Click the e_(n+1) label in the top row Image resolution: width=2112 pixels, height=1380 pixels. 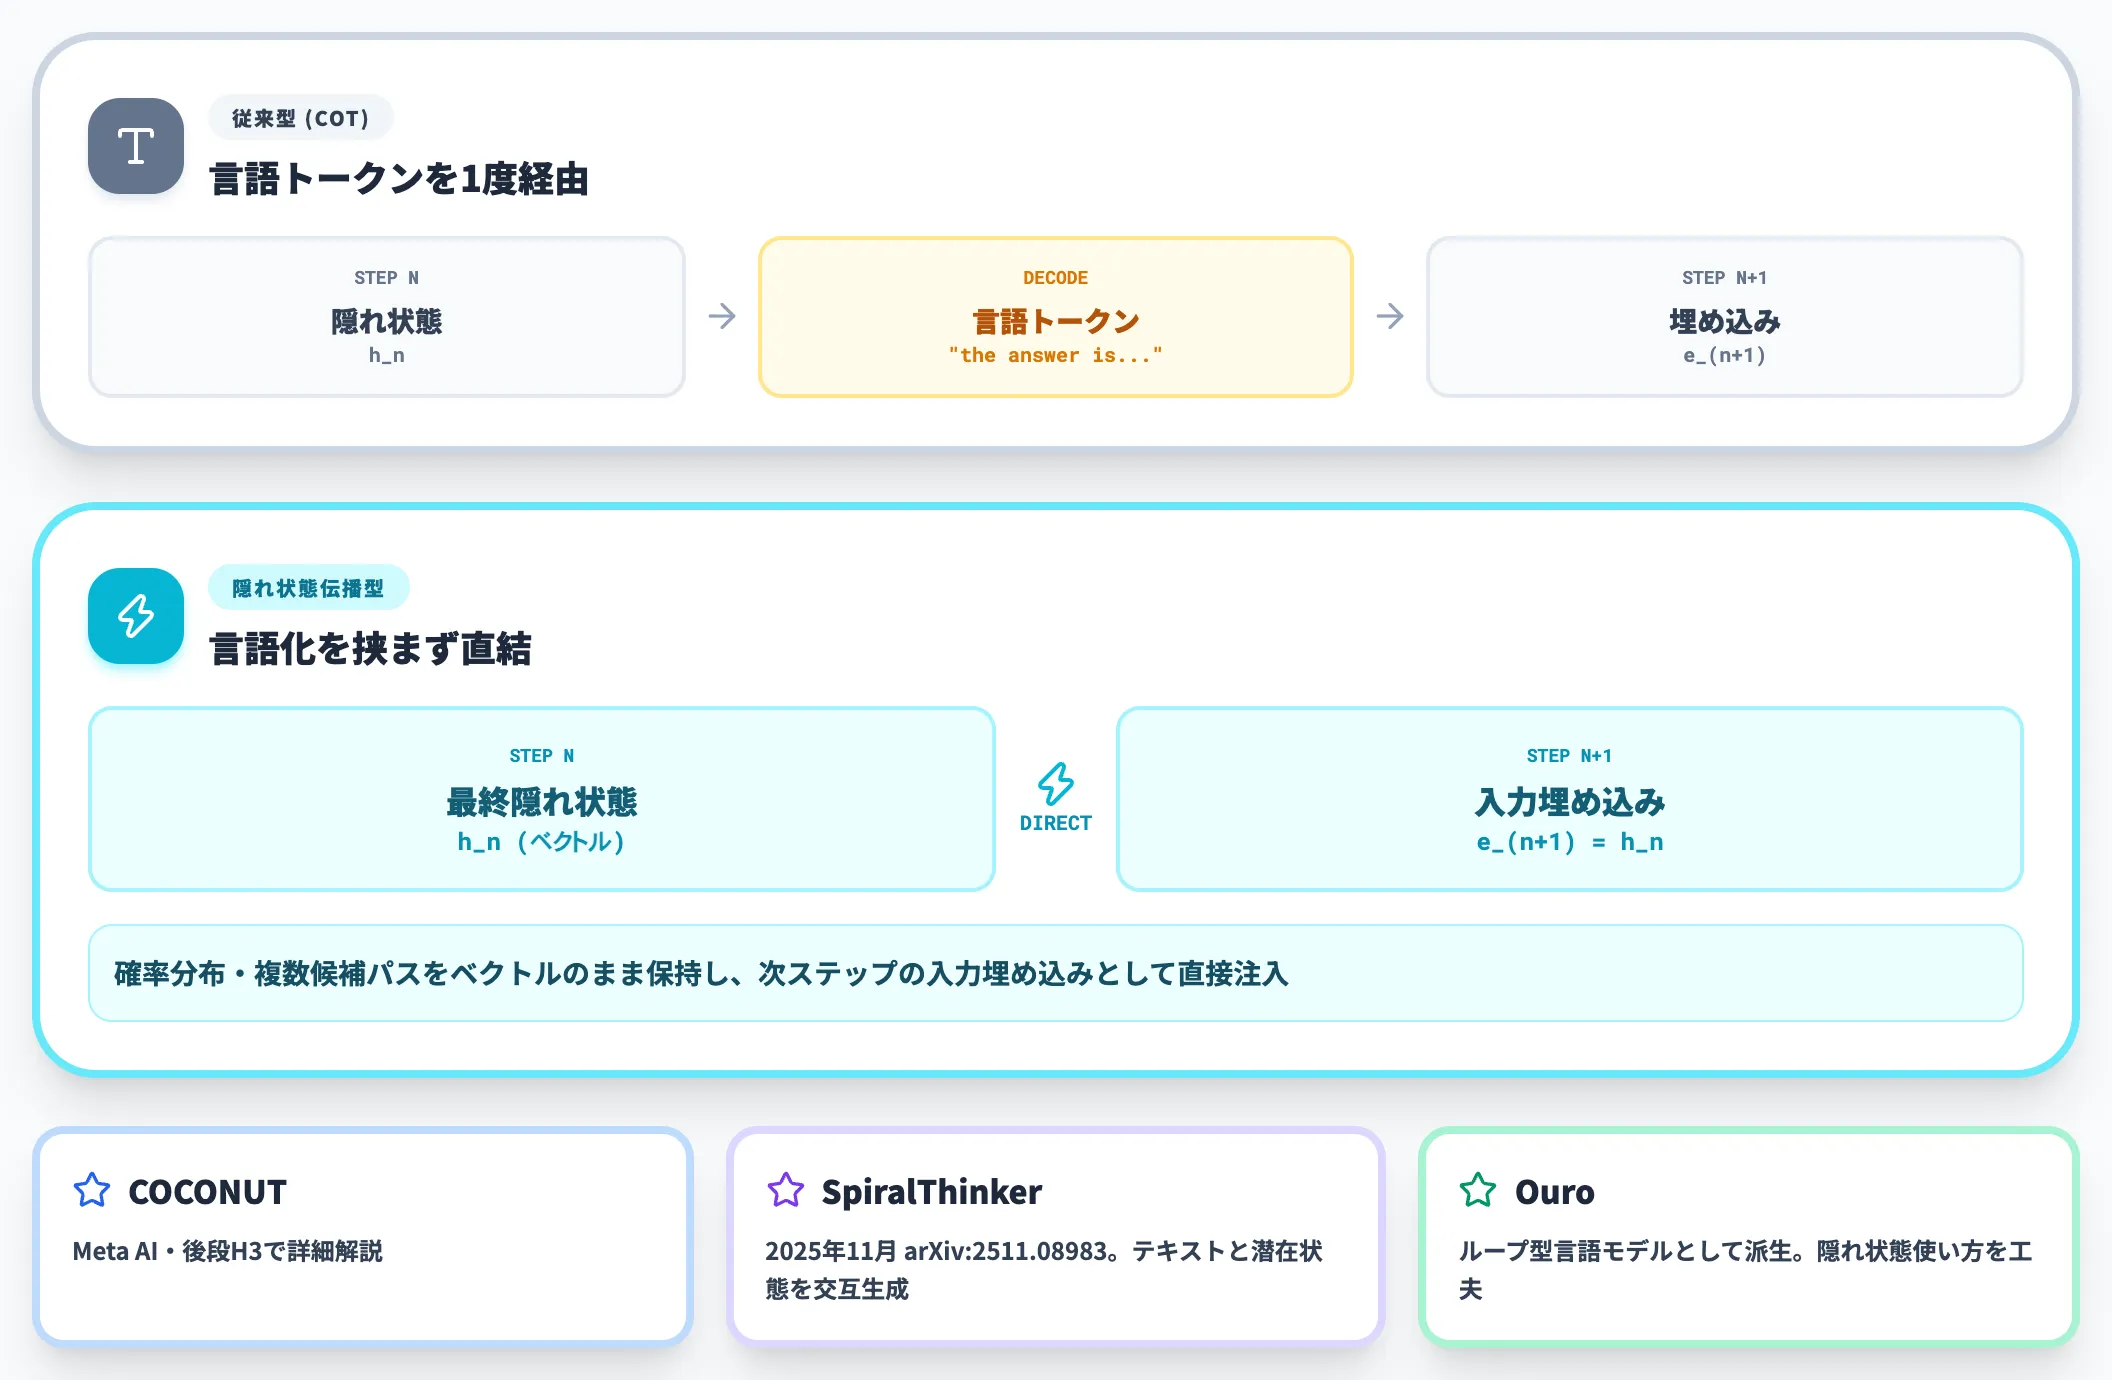[1725, 355]
